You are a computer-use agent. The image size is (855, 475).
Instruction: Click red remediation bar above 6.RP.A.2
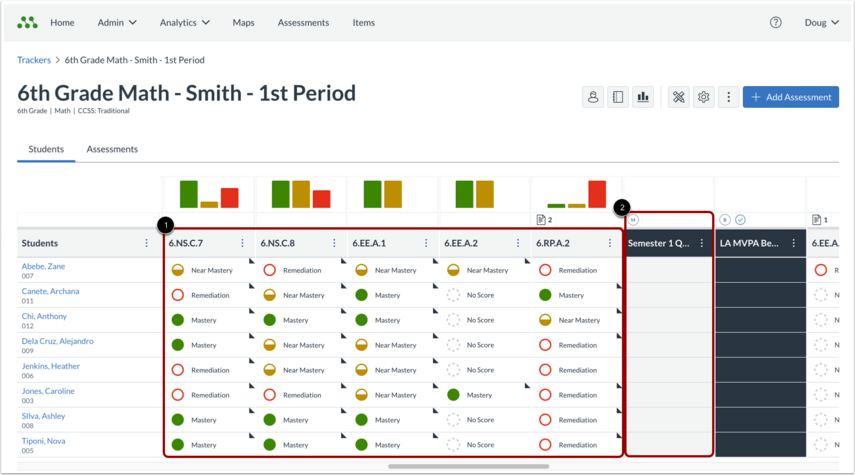pos(597,194)
